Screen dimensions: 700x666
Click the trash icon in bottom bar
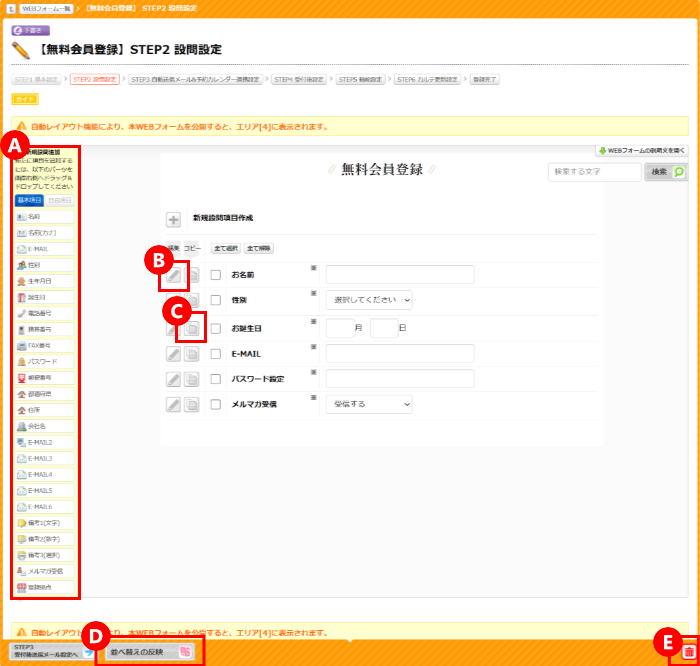pyautogui.click(x=688, y=652)
